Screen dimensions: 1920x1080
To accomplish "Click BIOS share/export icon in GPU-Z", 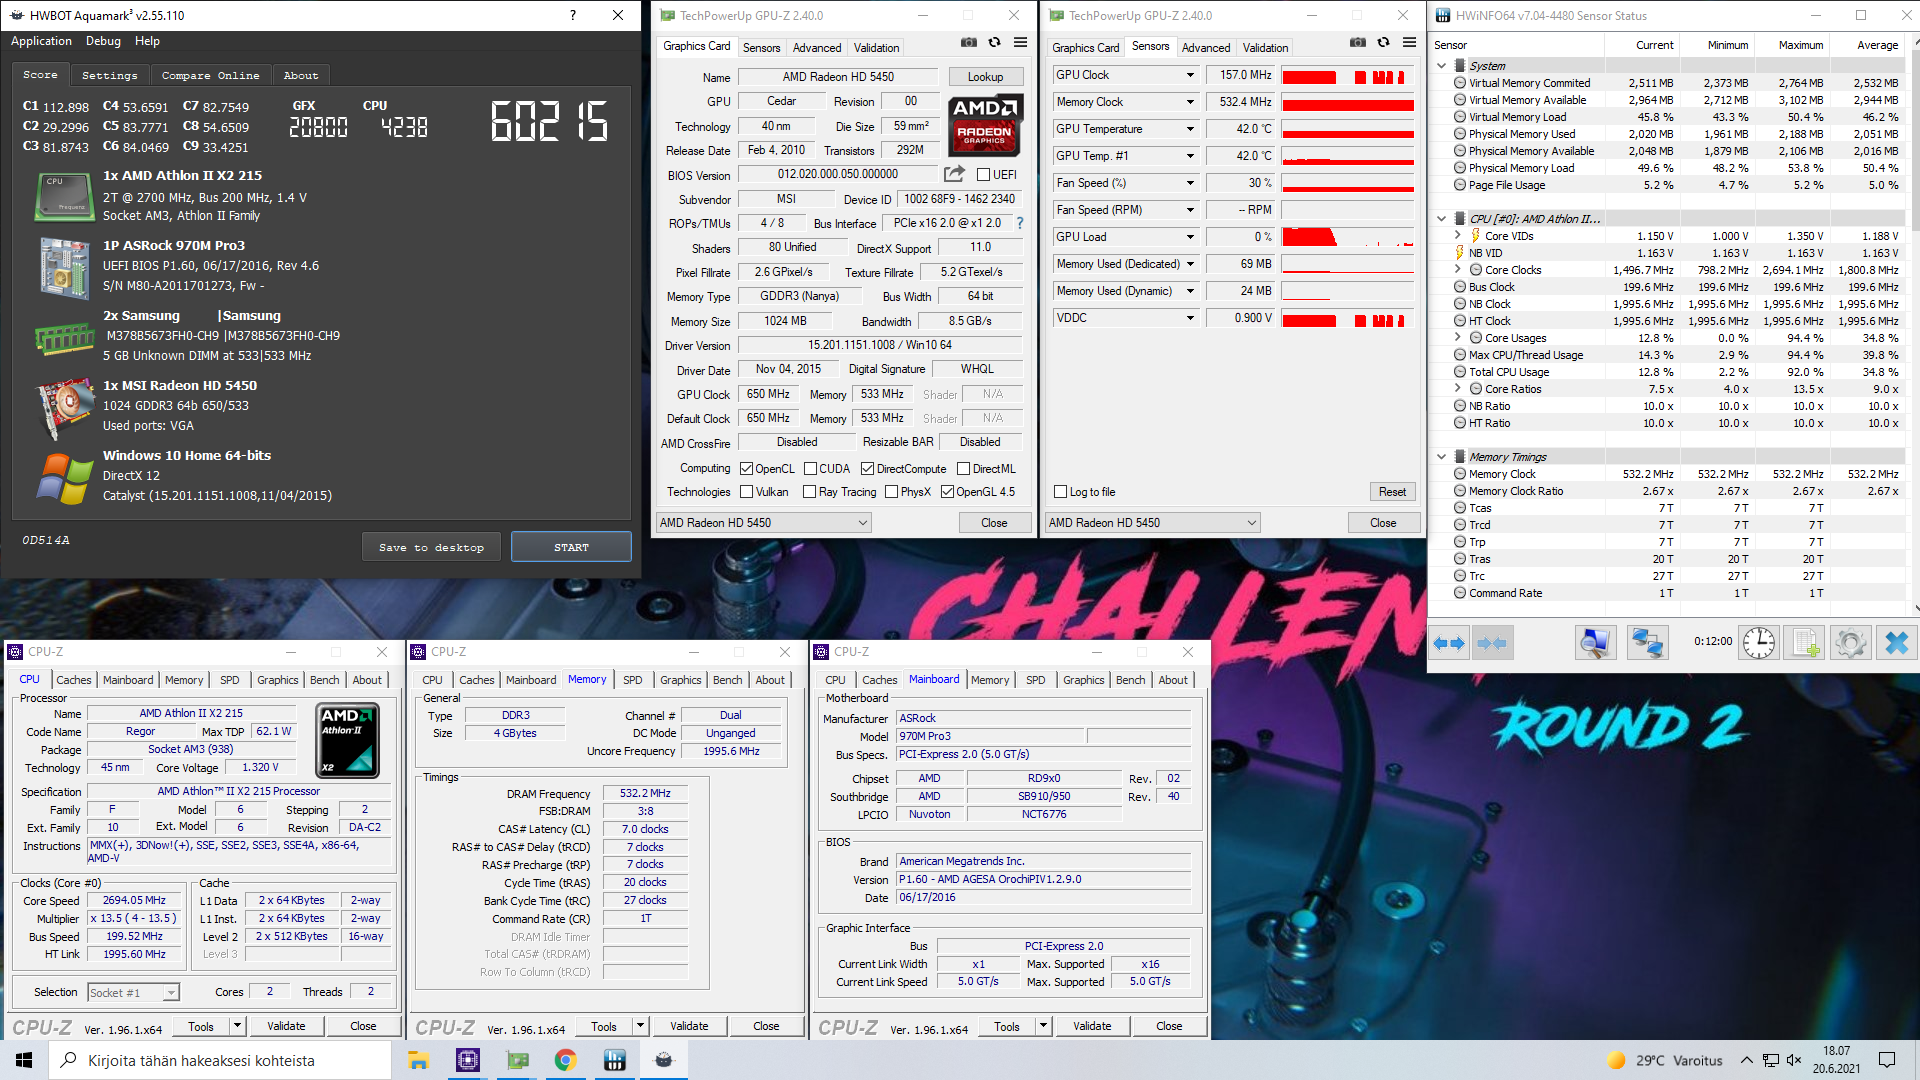I will [955, 174].
